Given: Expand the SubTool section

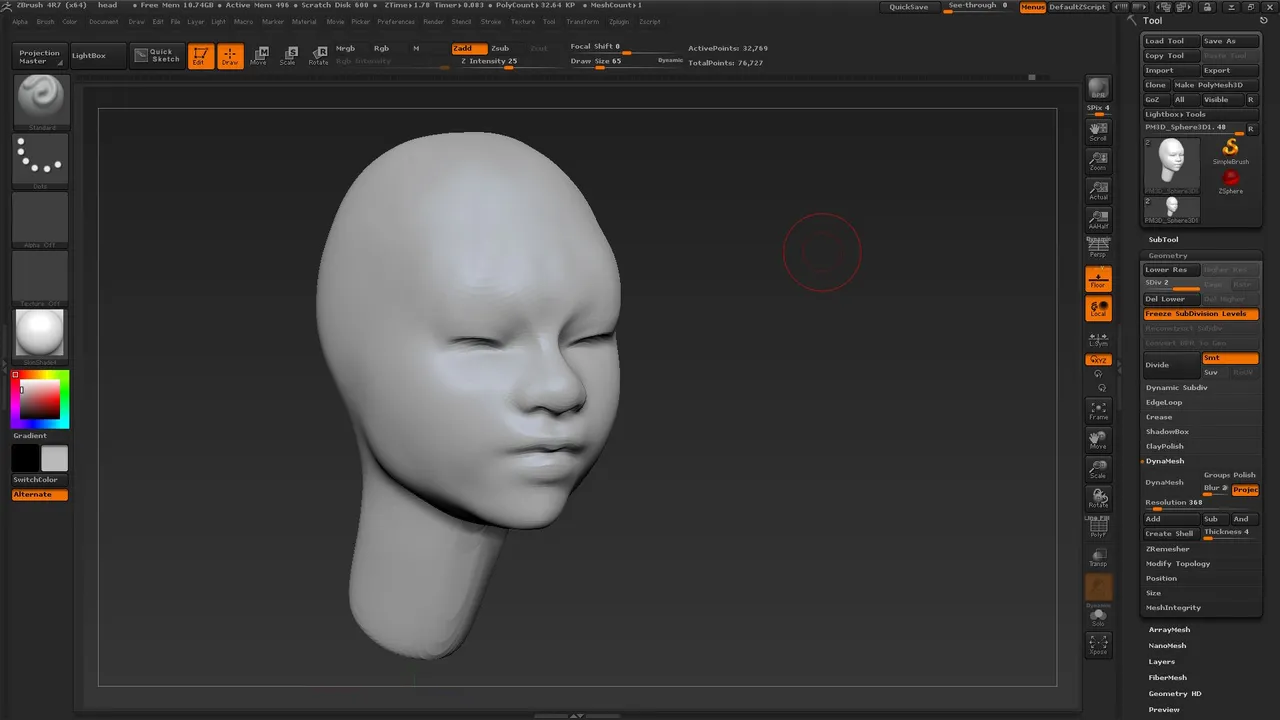Looking at the screenshot, I should [x=1163, y=240].
